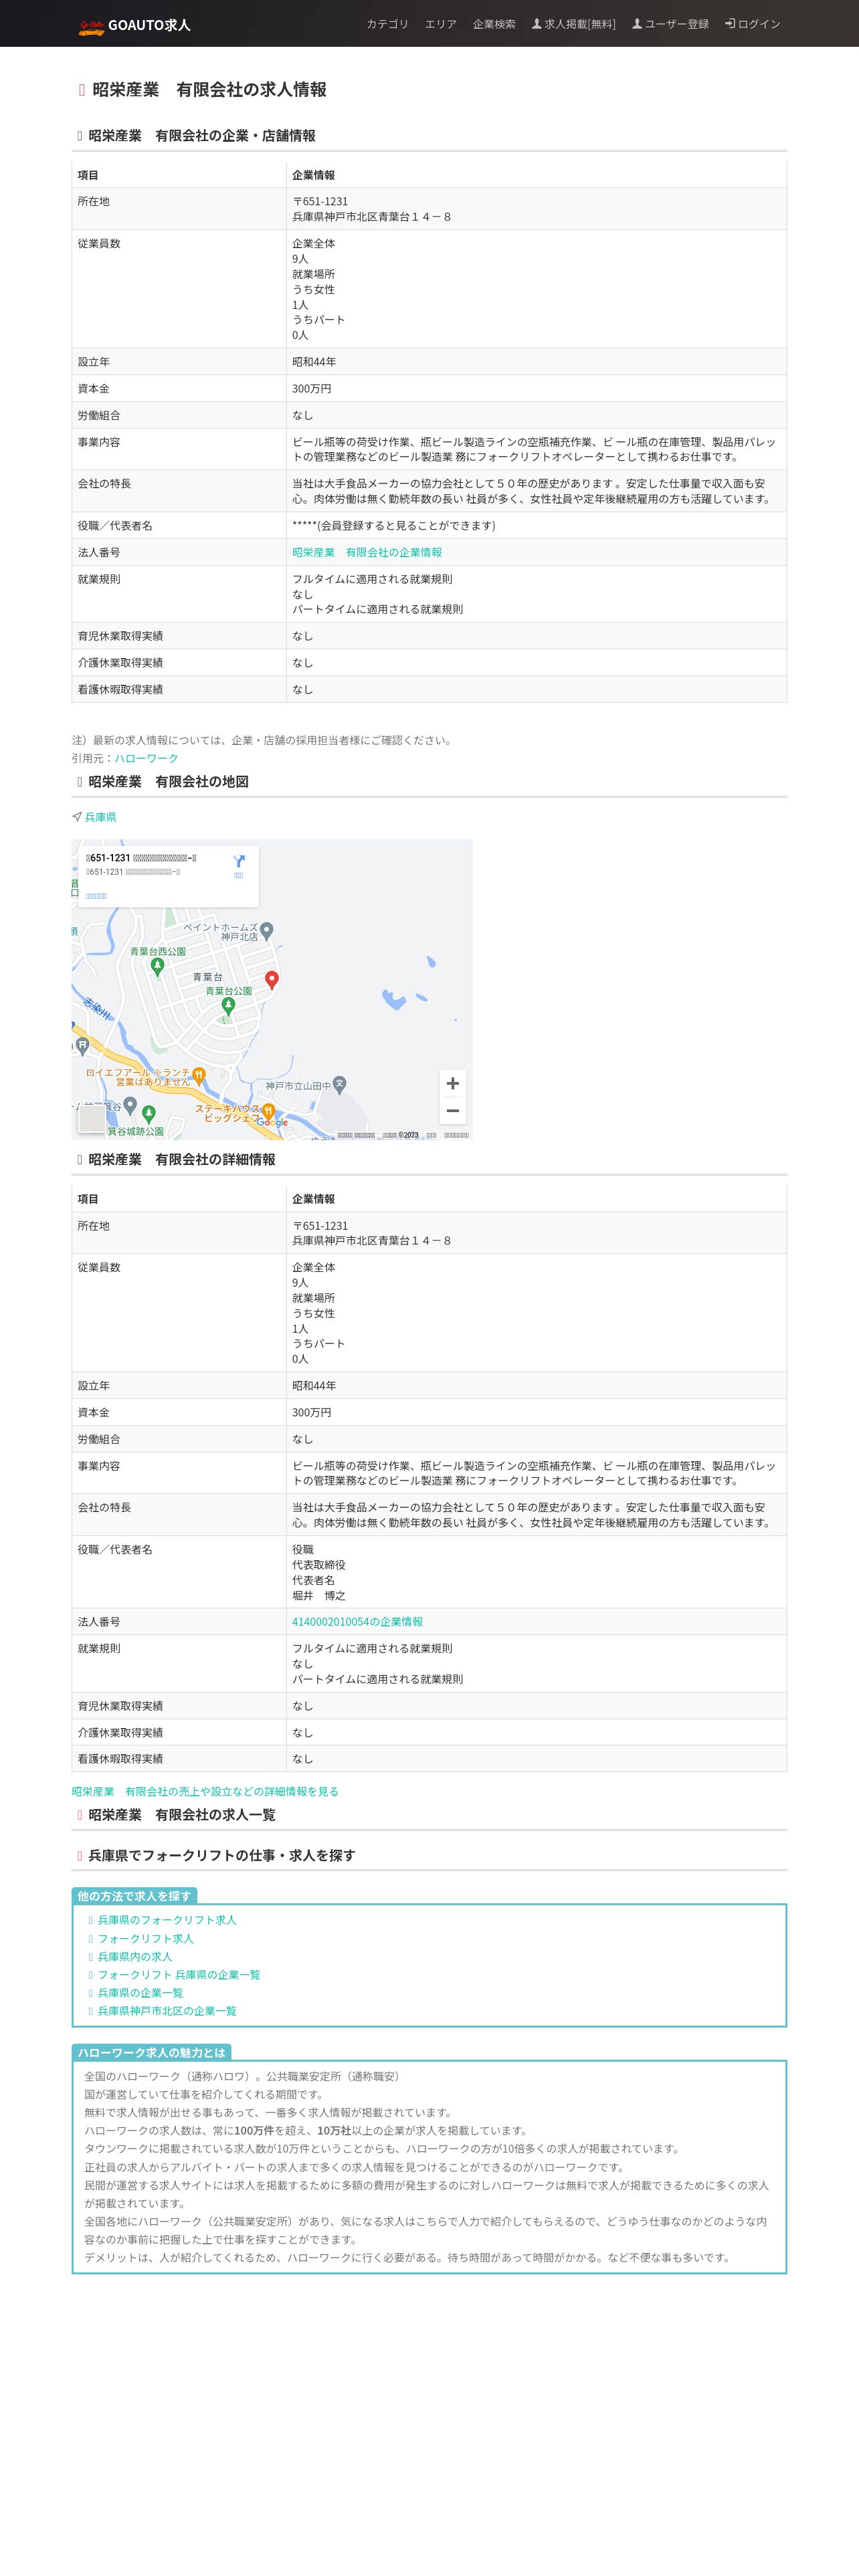Open the 企業検索 menu item

[494, 24]
